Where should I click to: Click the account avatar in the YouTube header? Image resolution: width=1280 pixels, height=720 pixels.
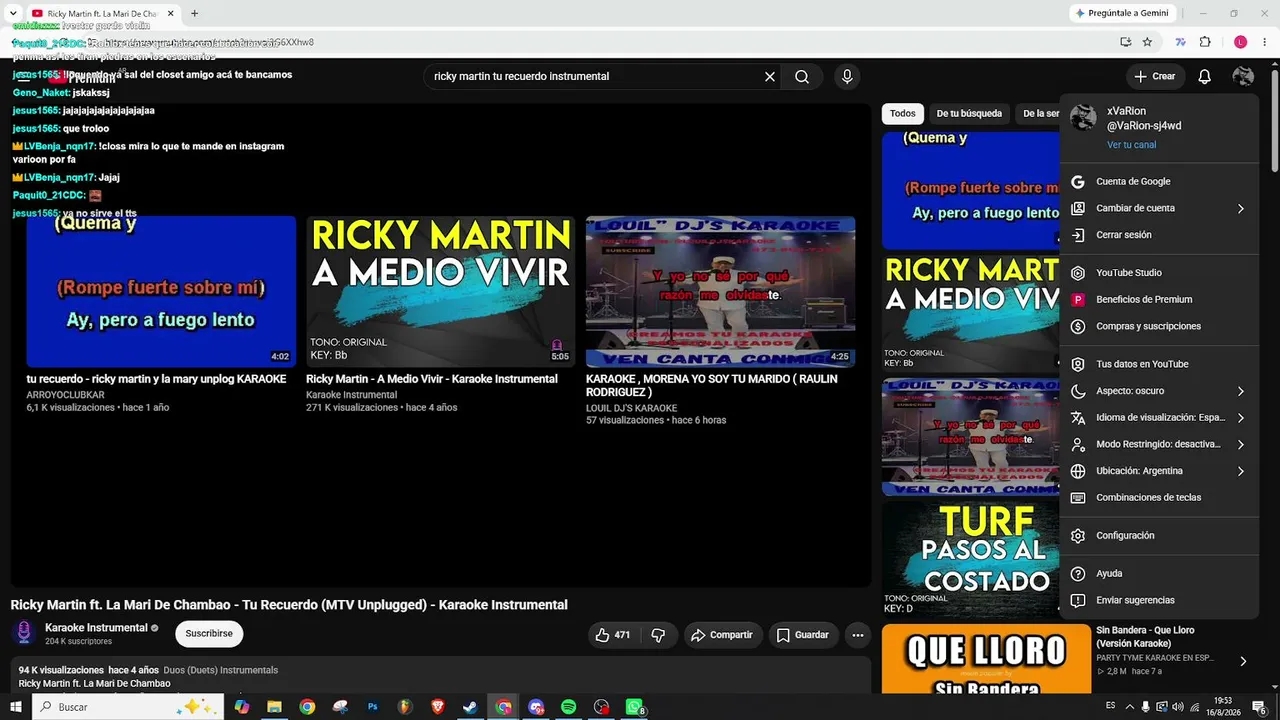(x=1243, y=76)
